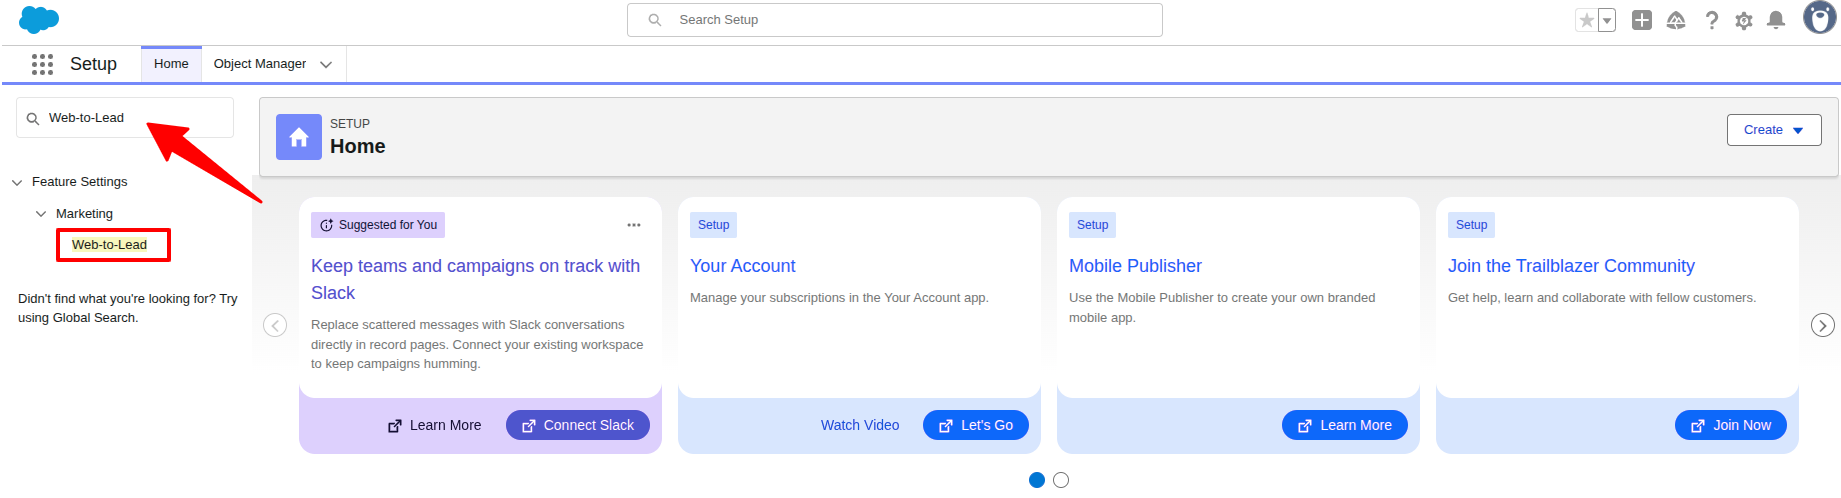The image size is (1841, 498).
Task: Open the App Launcher grid icon
Action: (x=42, y=64)
